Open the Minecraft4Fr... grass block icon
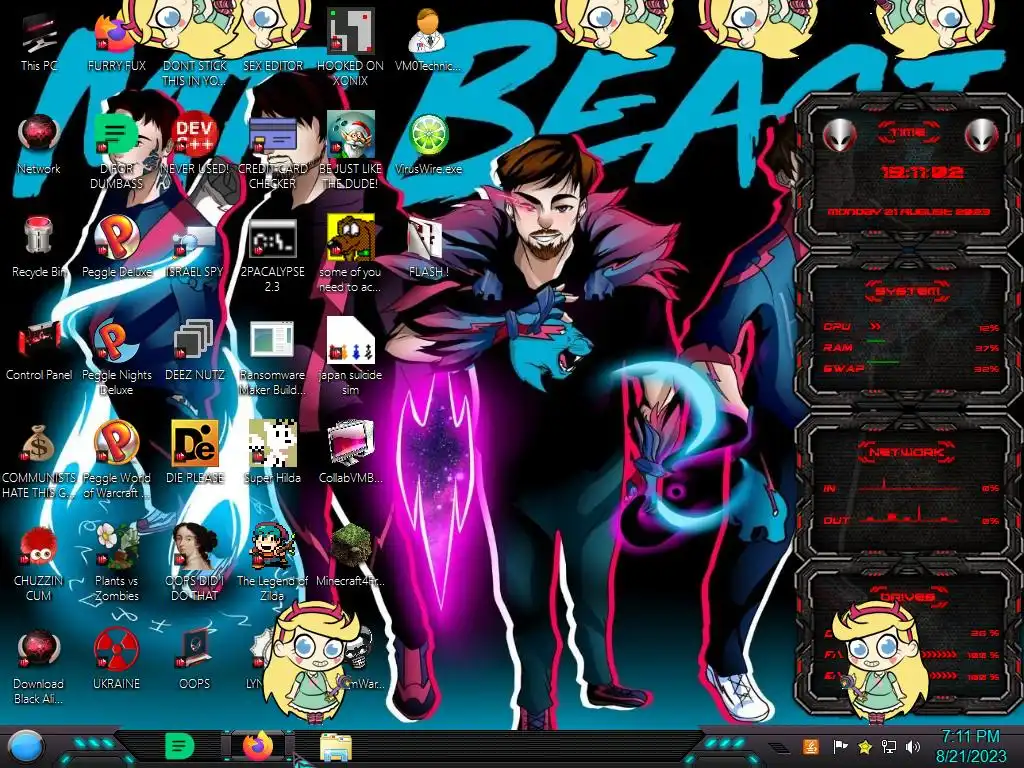1024x768 pixels. point(351,555)
